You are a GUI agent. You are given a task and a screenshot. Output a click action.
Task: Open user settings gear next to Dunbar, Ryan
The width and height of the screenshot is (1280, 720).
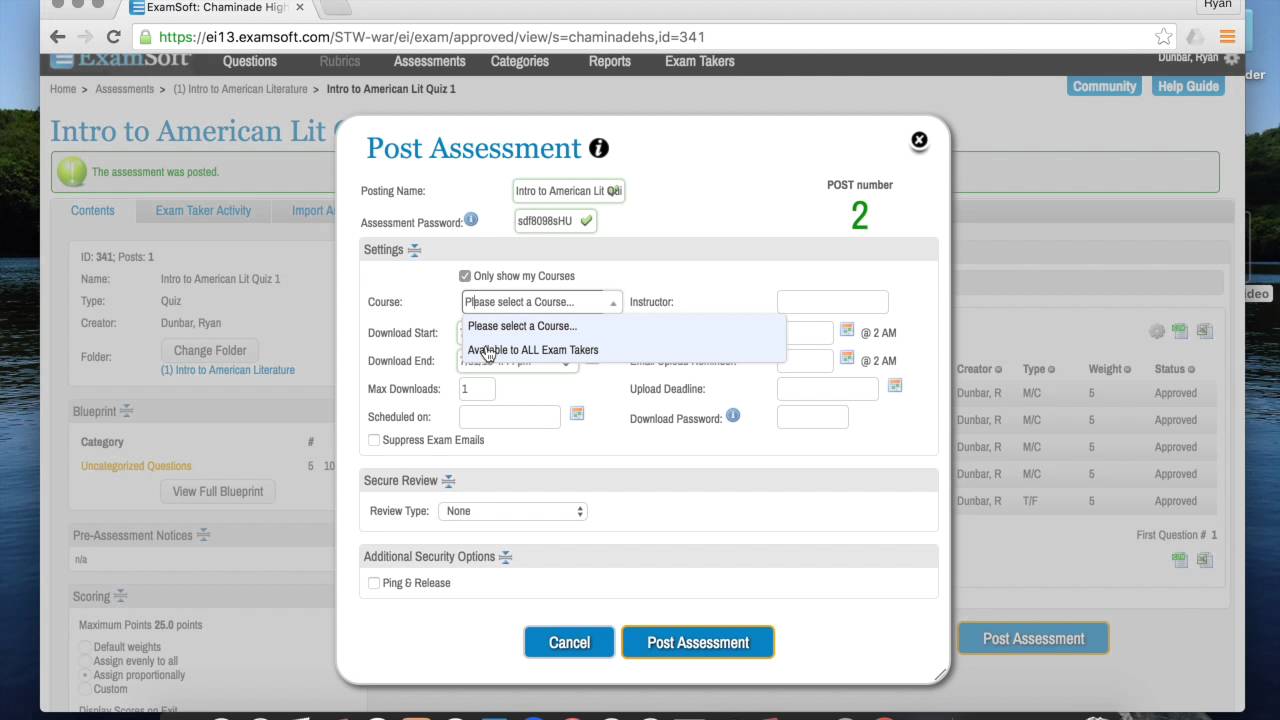pyautogui.click(x=1231, y=58)
